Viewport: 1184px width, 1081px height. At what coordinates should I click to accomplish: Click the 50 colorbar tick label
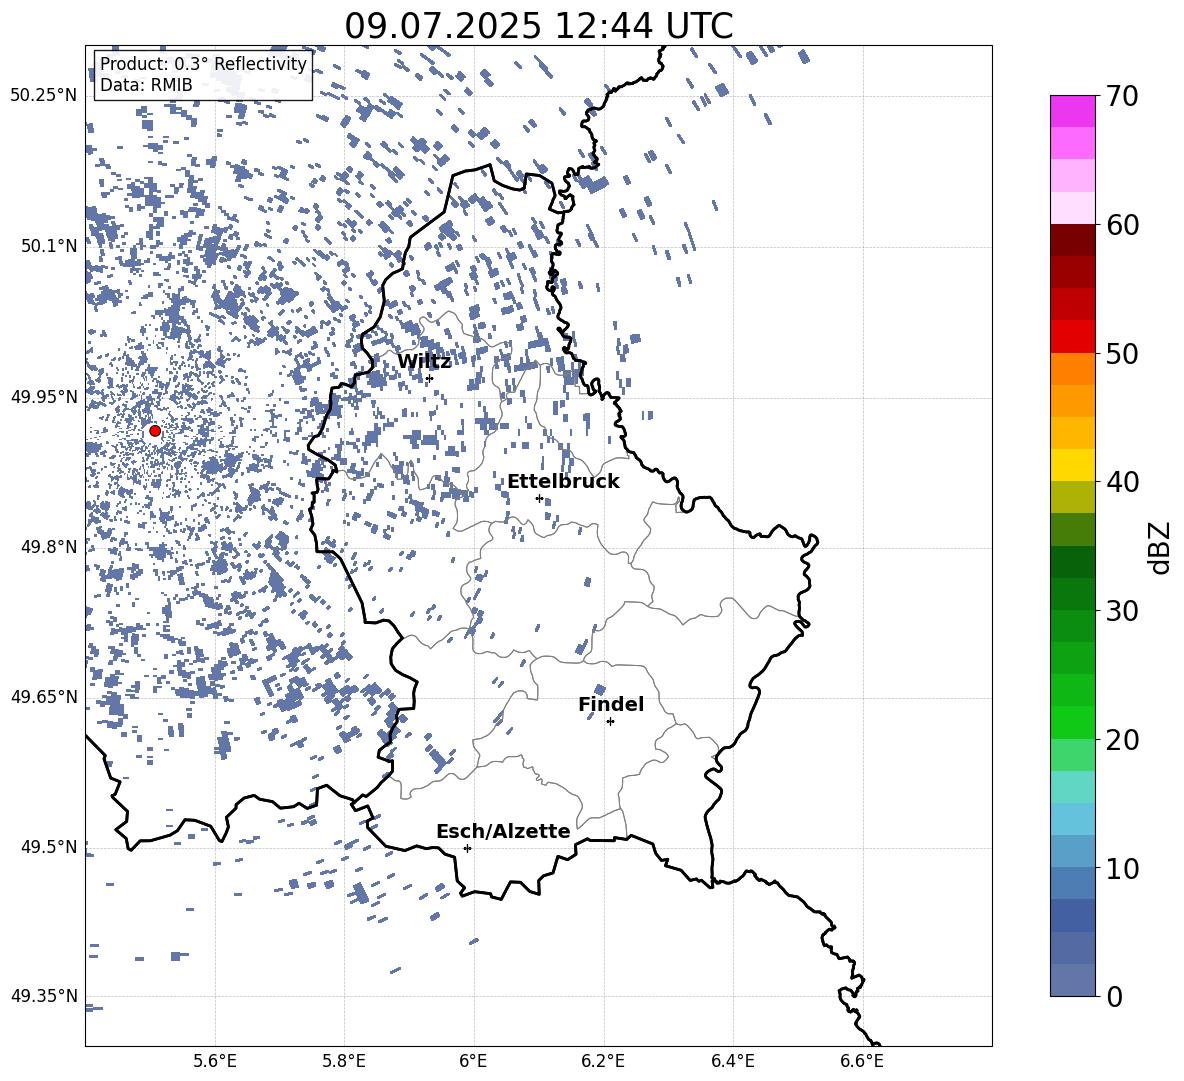pos(1122,353)
